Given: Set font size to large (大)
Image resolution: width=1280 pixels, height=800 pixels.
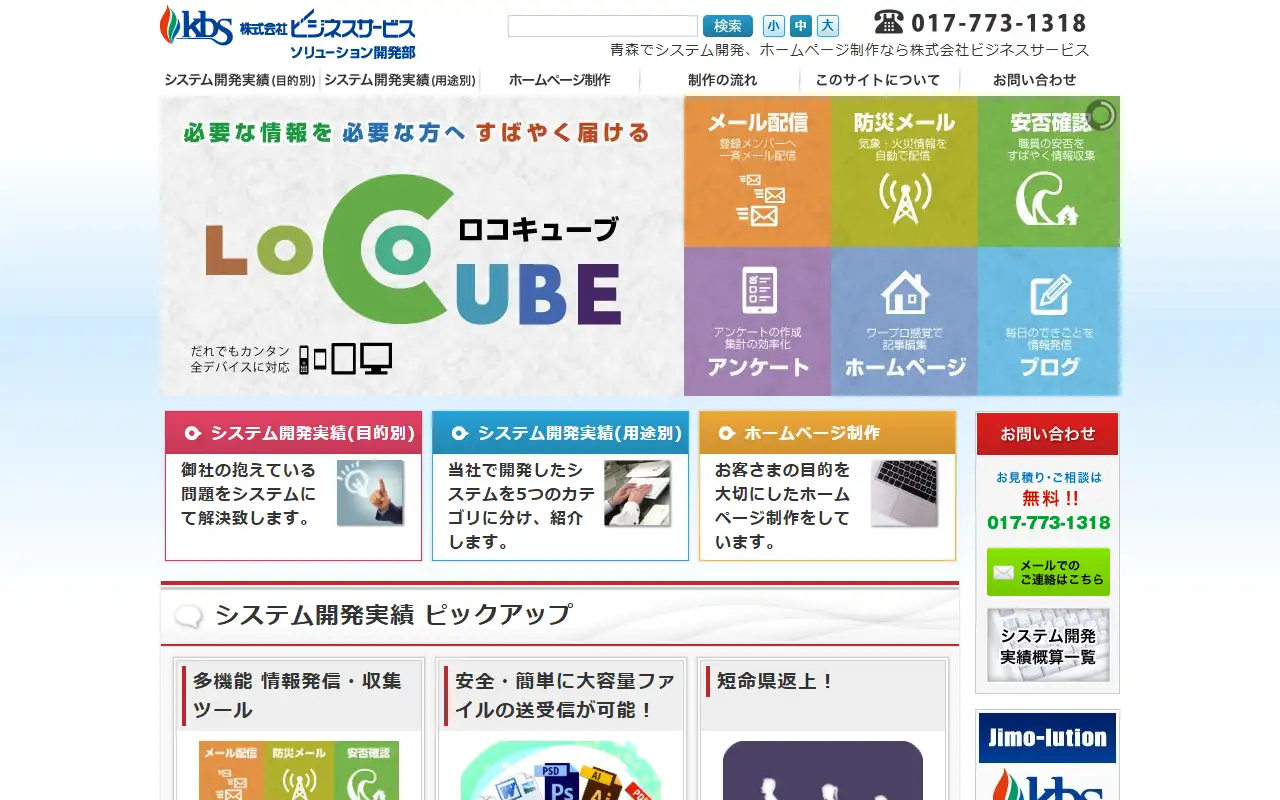Looking at the screenshot, I should point(828,26).
